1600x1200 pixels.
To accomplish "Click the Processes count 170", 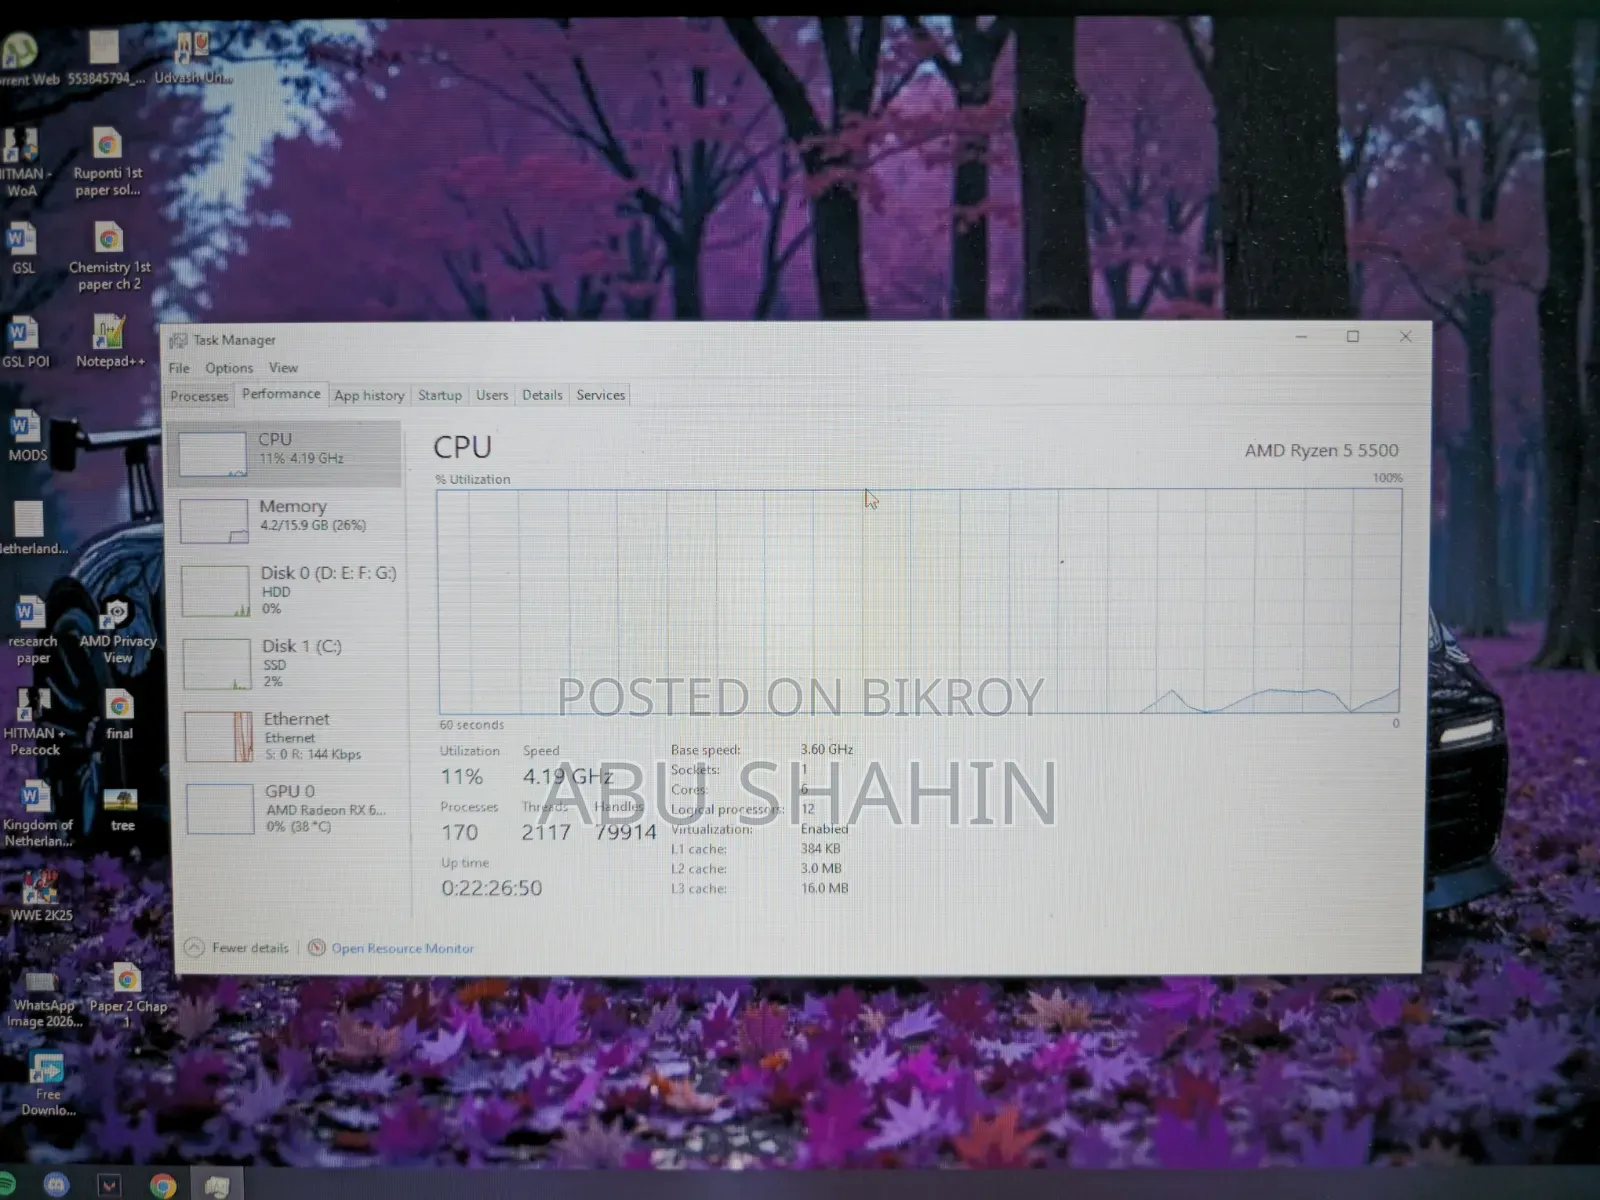I will [x=460, y=832].
